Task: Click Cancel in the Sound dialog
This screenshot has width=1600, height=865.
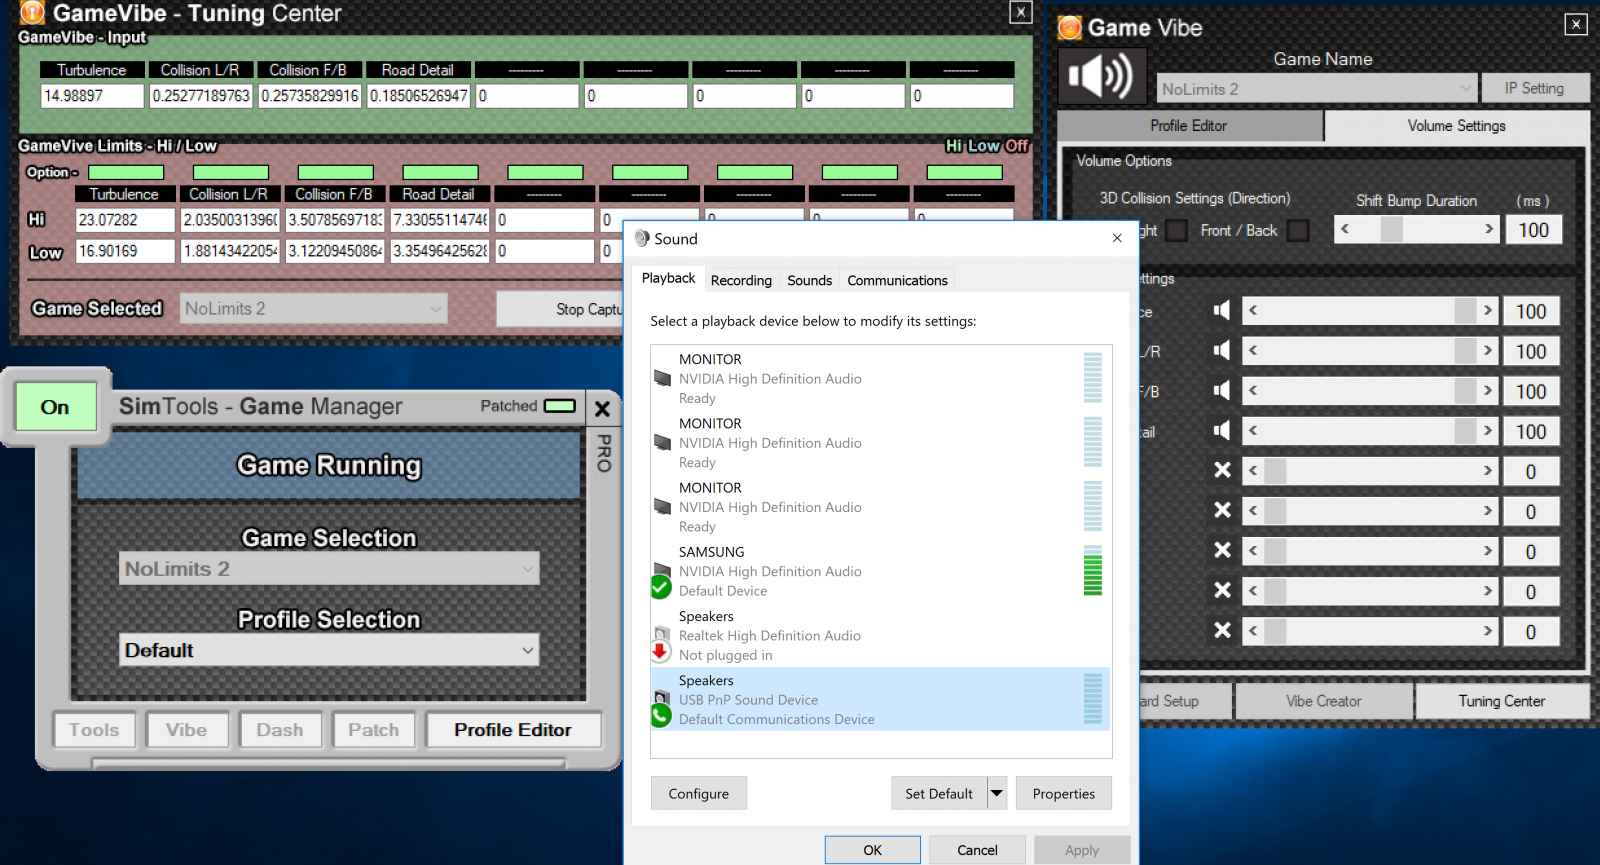Action: (977, 850)
